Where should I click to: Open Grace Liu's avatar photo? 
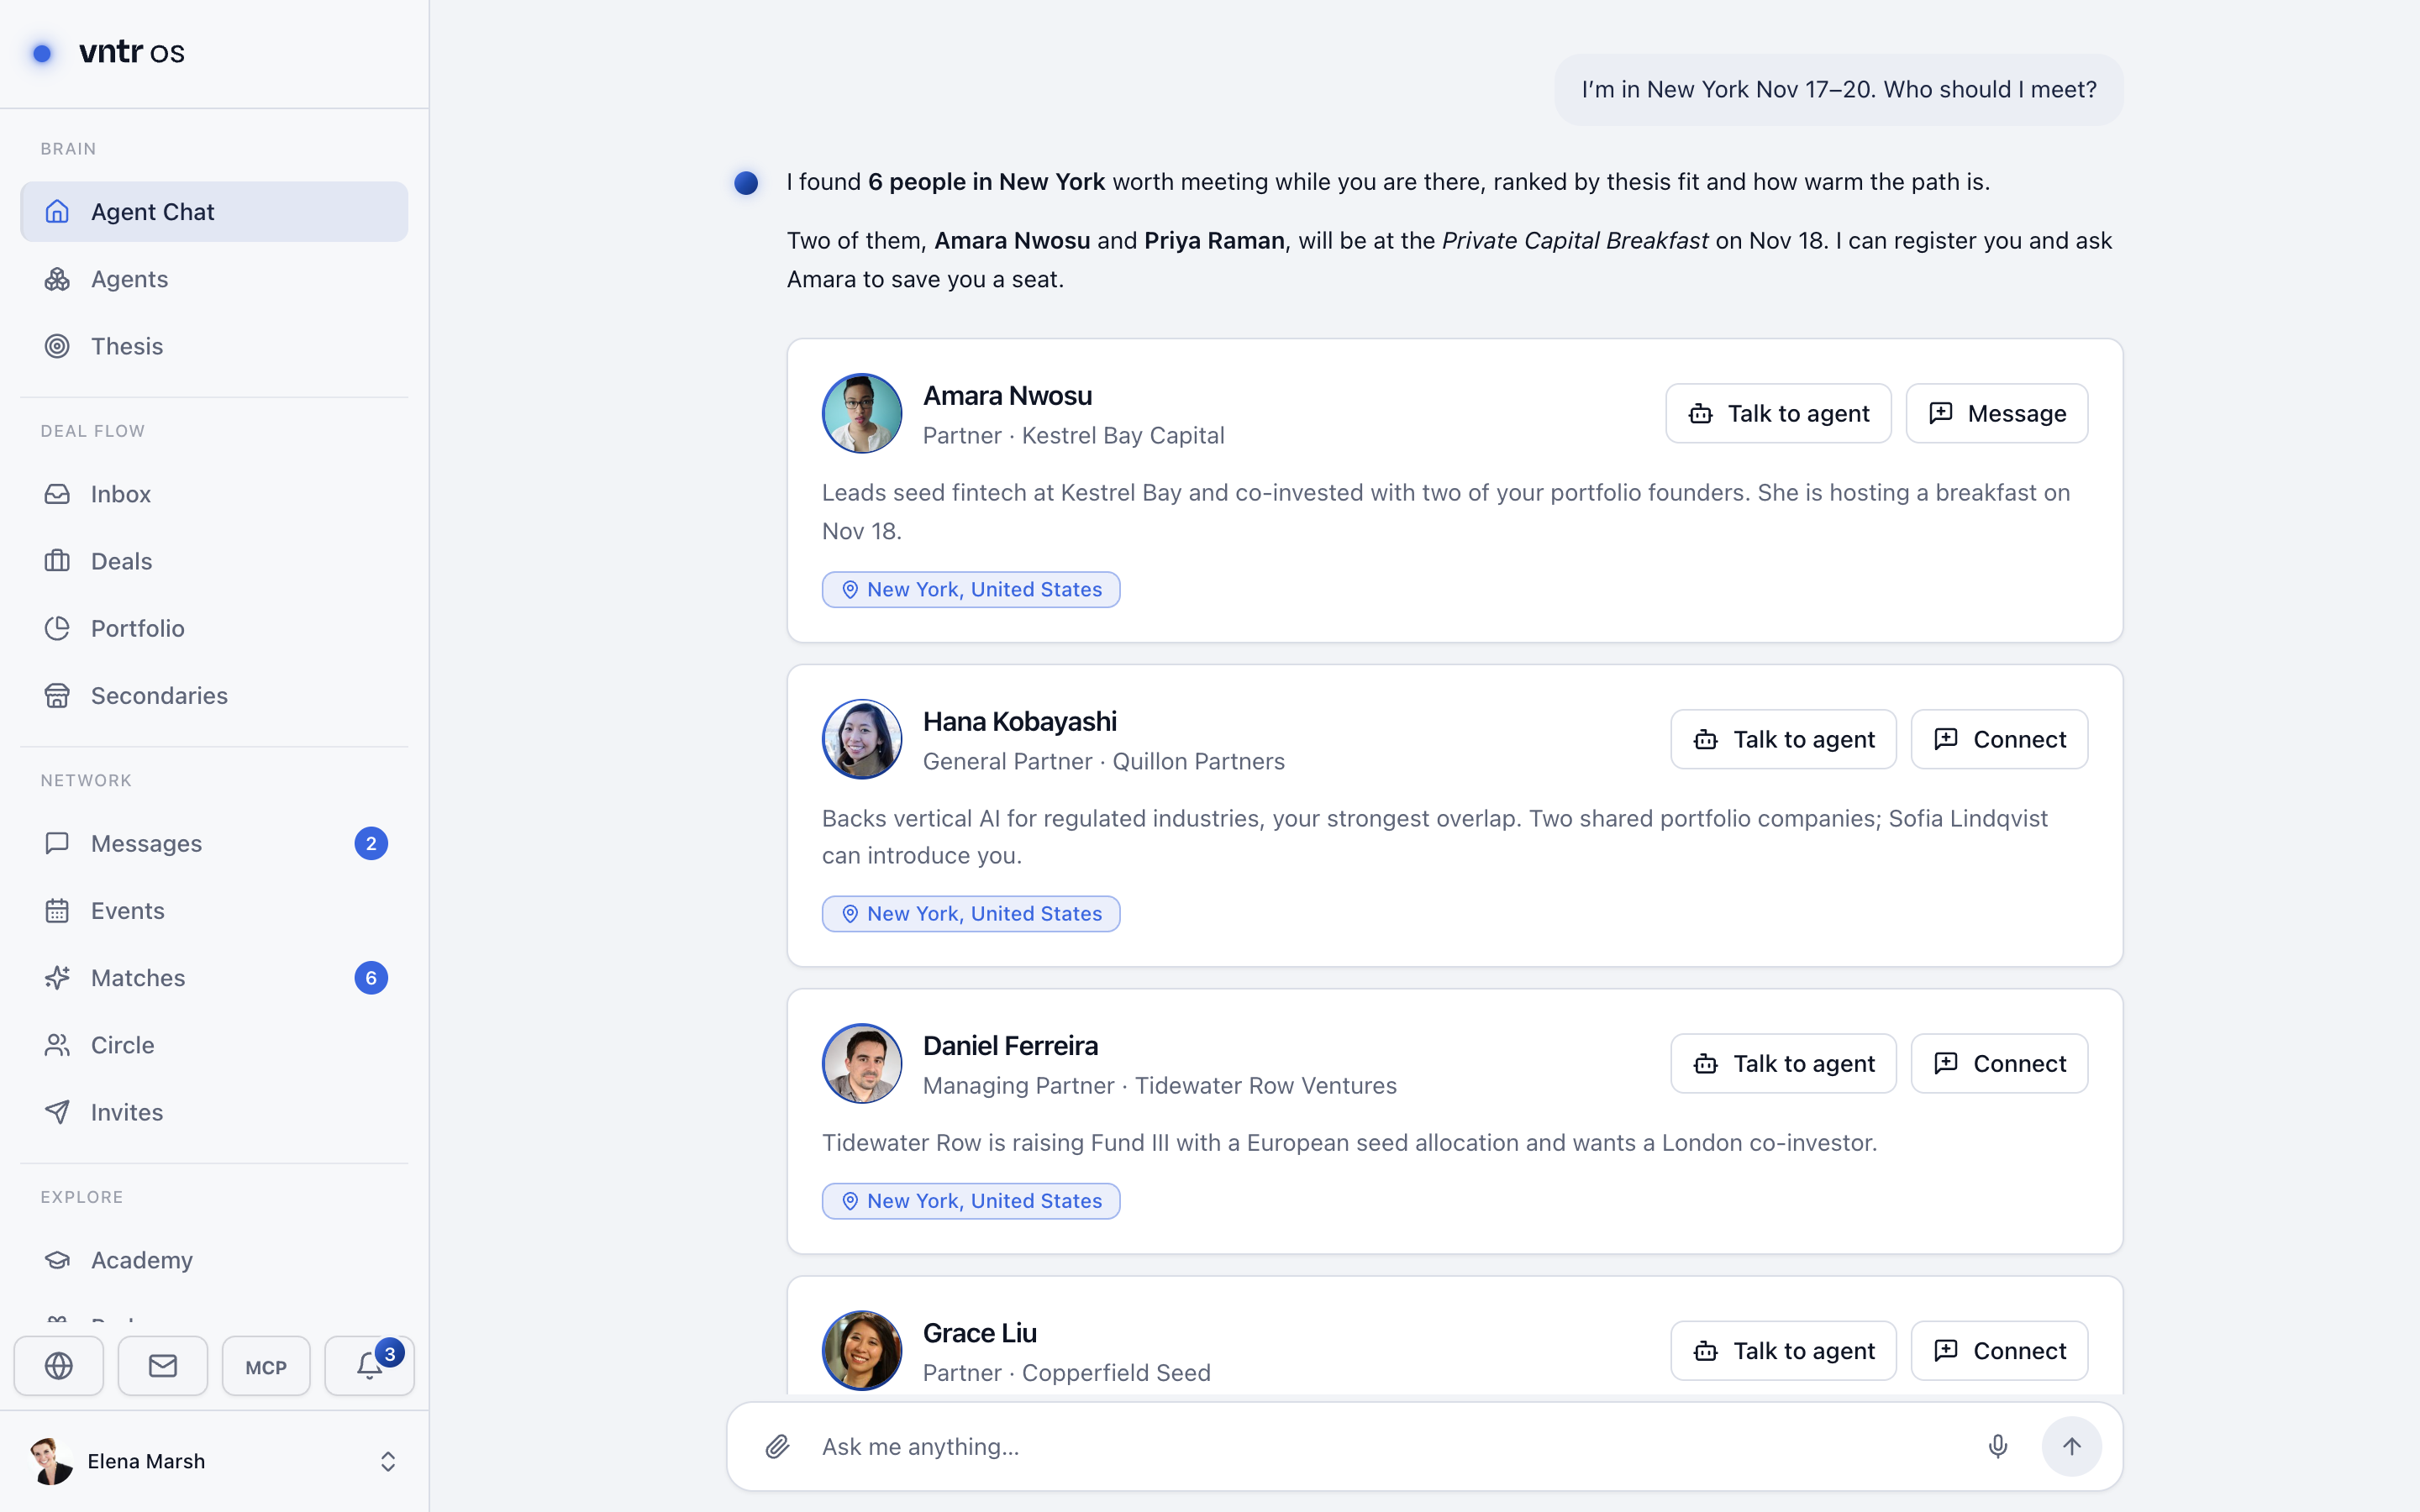pyautogui.click(x=862, y=1351)
